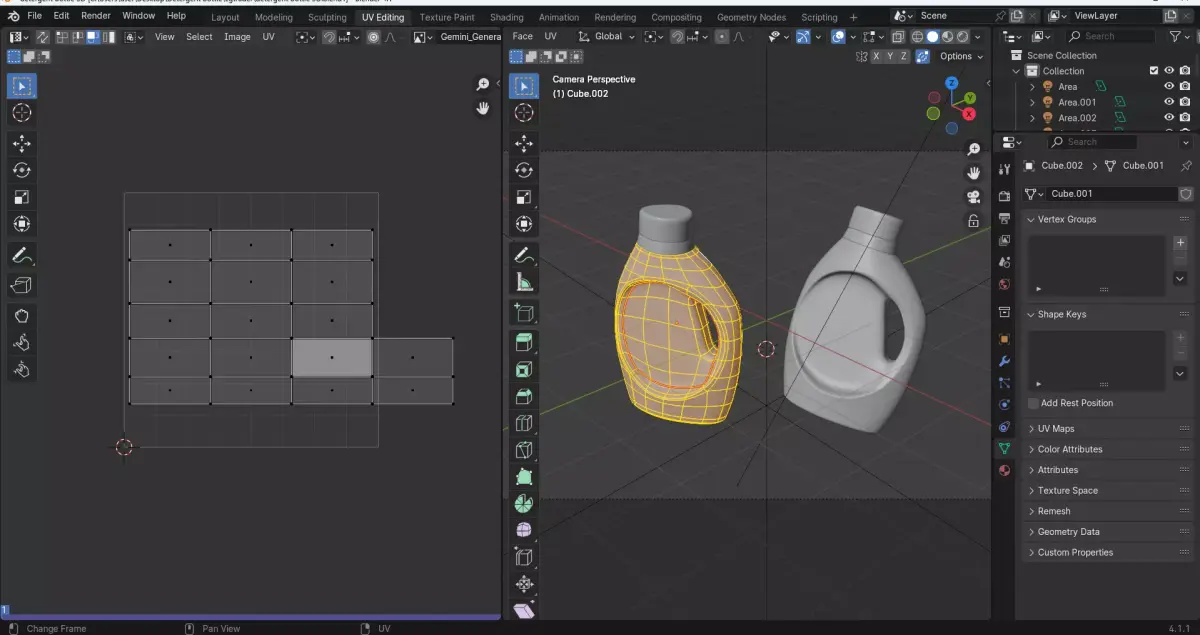Viewport: 1200px width, 635px height.
Task: Toggle X mirror axis in 3D viewport
Action: 876,56
